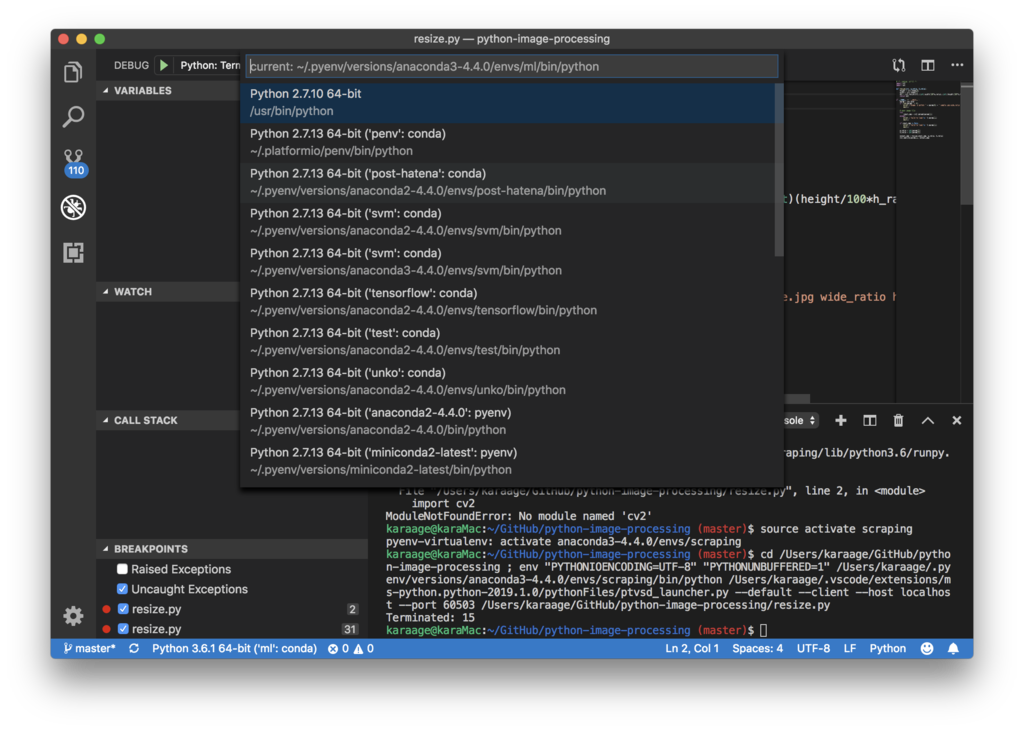Open errors and warnings counter
Viewport: 1024px width, 731px height.
pos(351,649)
